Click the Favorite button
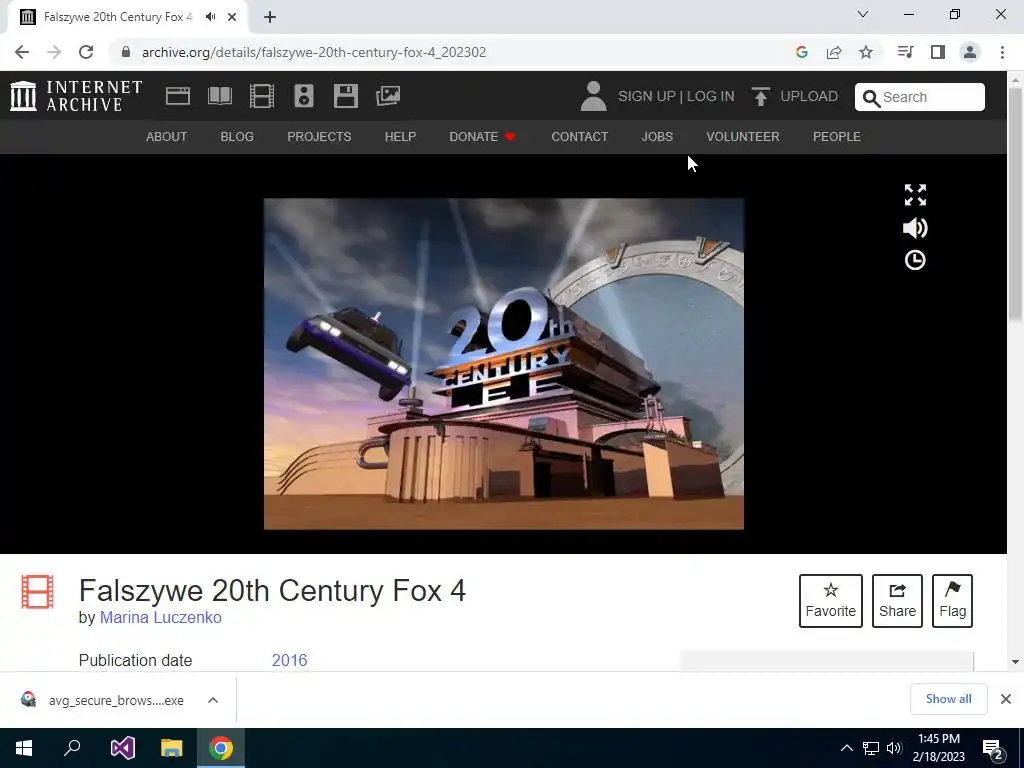Image resolution: width=1024 pixels, height=768 pixels. click(x=831, y=601)
